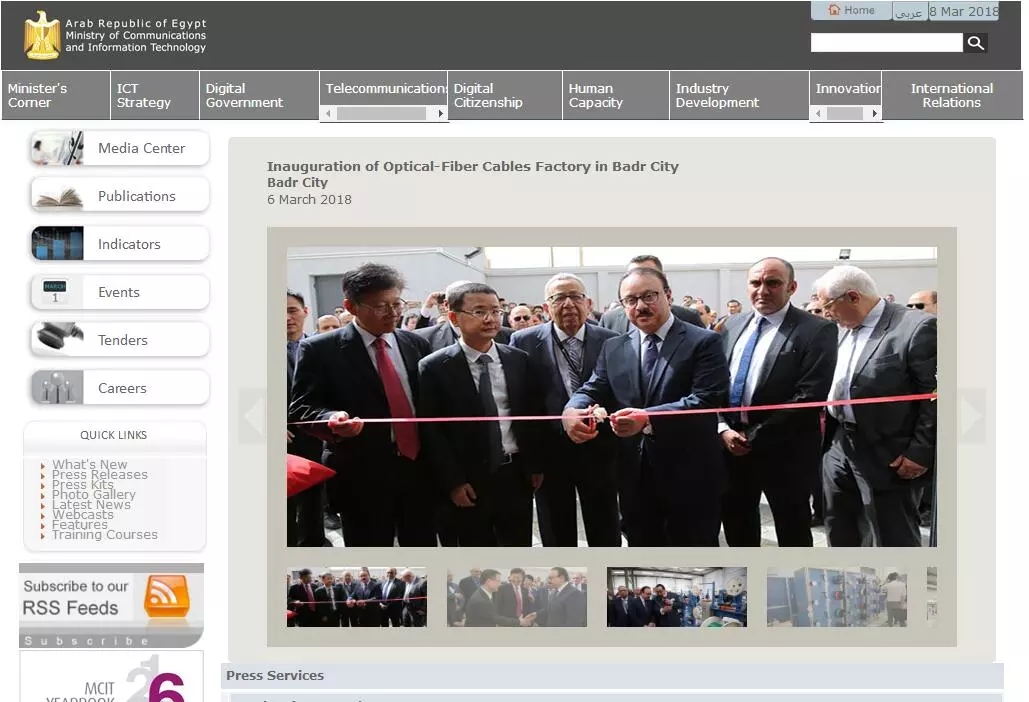Click the Indicators chart icon
The height and width of the screenshot is (702, 1029).
(58, 244)
